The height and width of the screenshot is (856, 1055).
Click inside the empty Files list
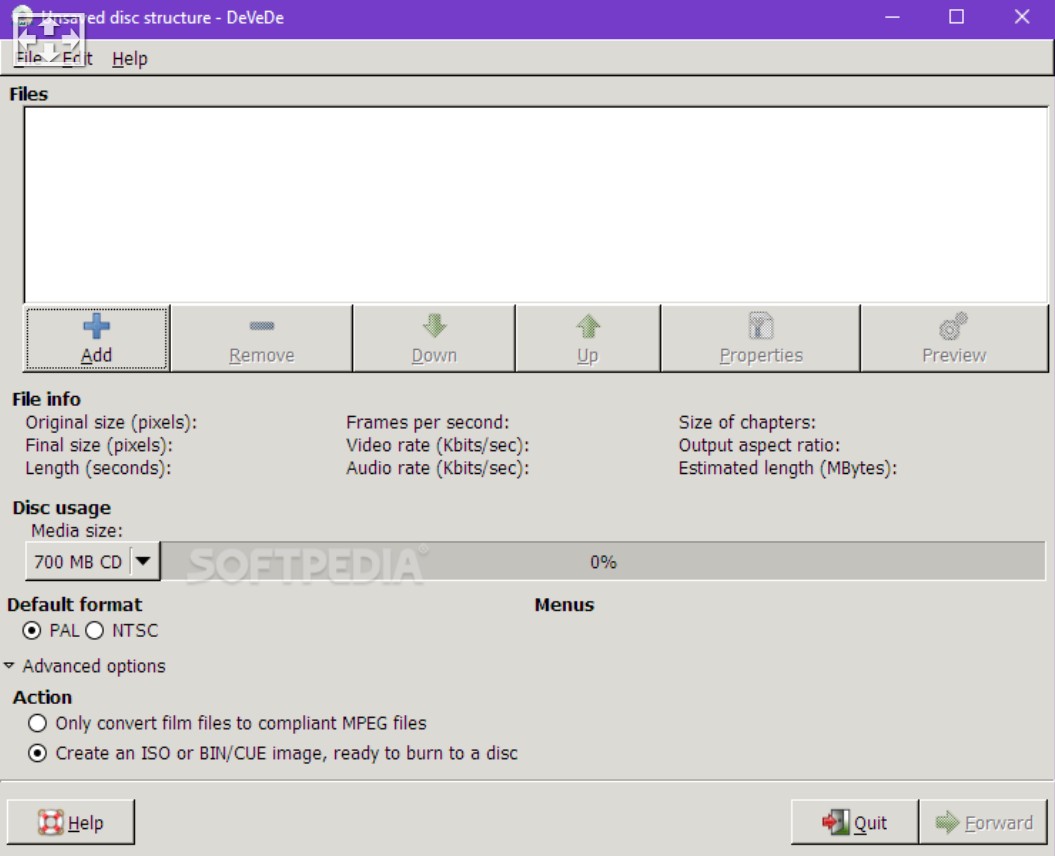[x=535, y=204]
